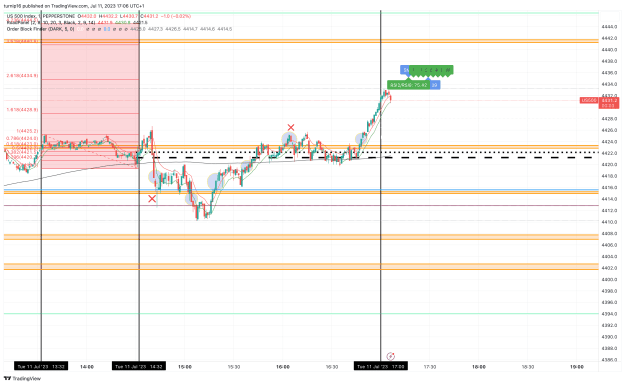Click the 4428.0 price axis label
The height and width of the screenshot is (385, 625).
609,119
